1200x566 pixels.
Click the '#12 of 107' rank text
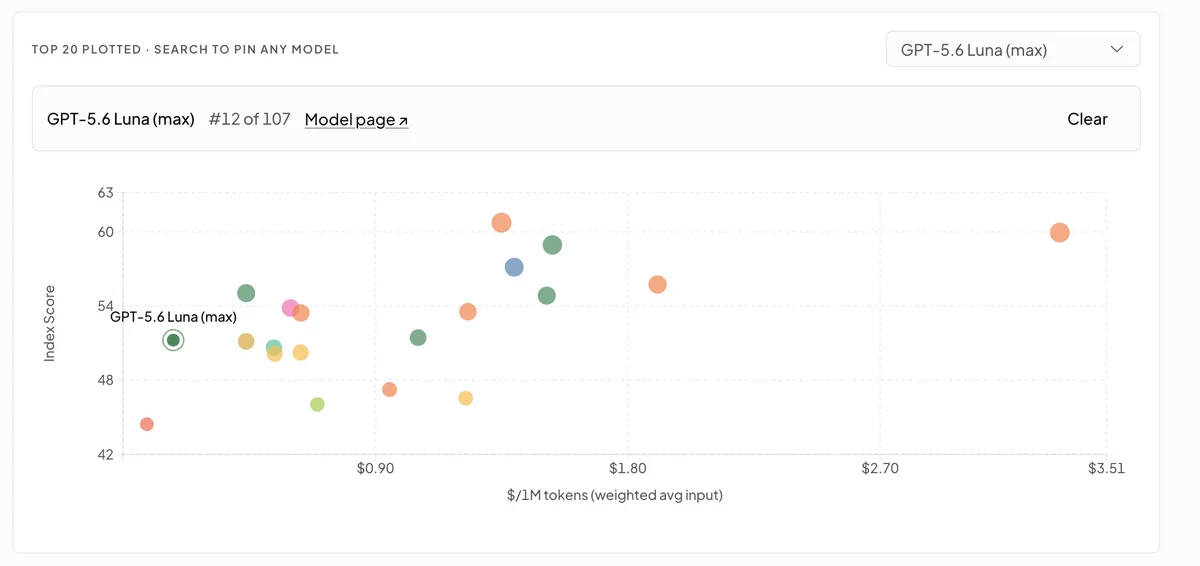(x=250, y=119)
